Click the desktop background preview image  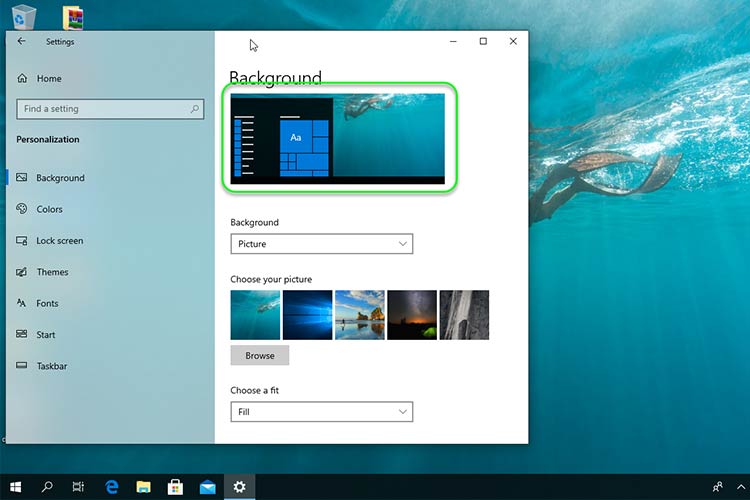[x=338, y=139]
